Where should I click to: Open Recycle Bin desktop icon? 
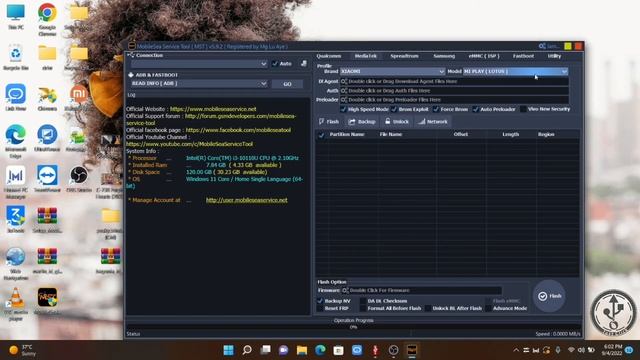coord(16,57)
